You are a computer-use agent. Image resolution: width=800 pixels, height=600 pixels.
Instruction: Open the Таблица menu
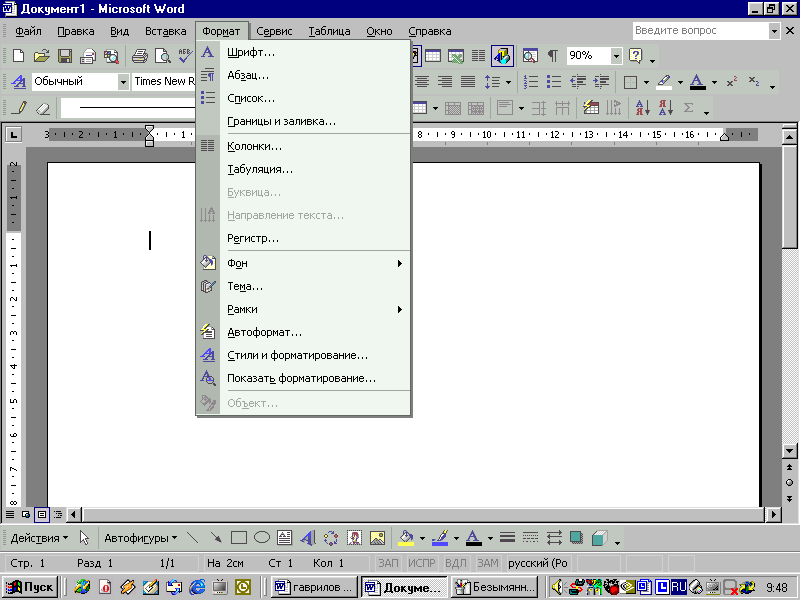pyautogui.click(x=329, y=31)
